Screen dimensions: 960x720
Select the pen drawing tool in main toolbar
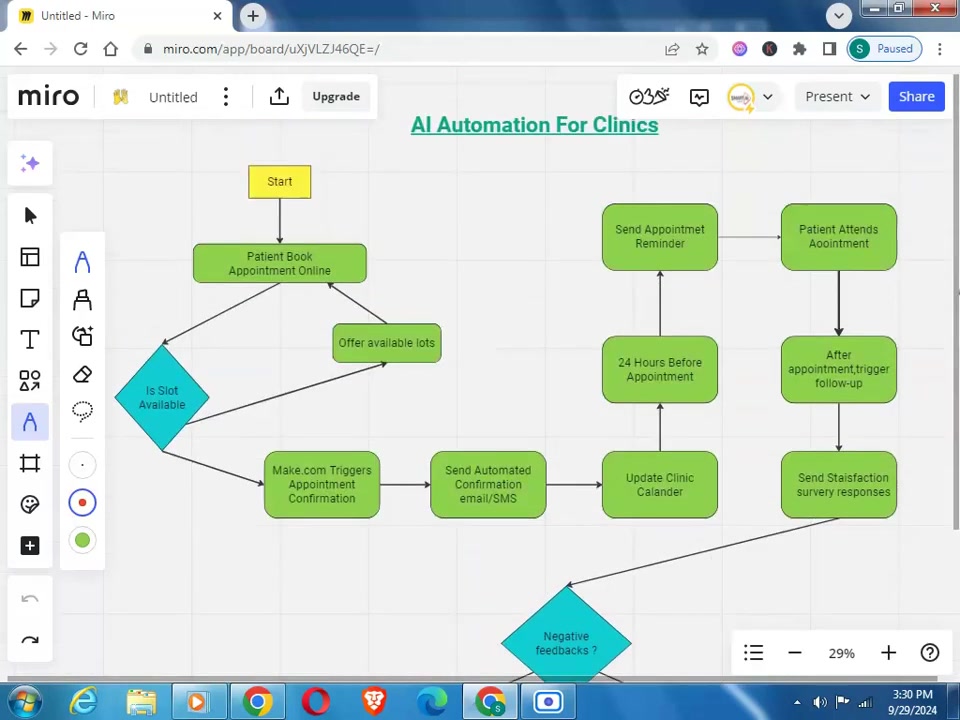click(29, 422)
